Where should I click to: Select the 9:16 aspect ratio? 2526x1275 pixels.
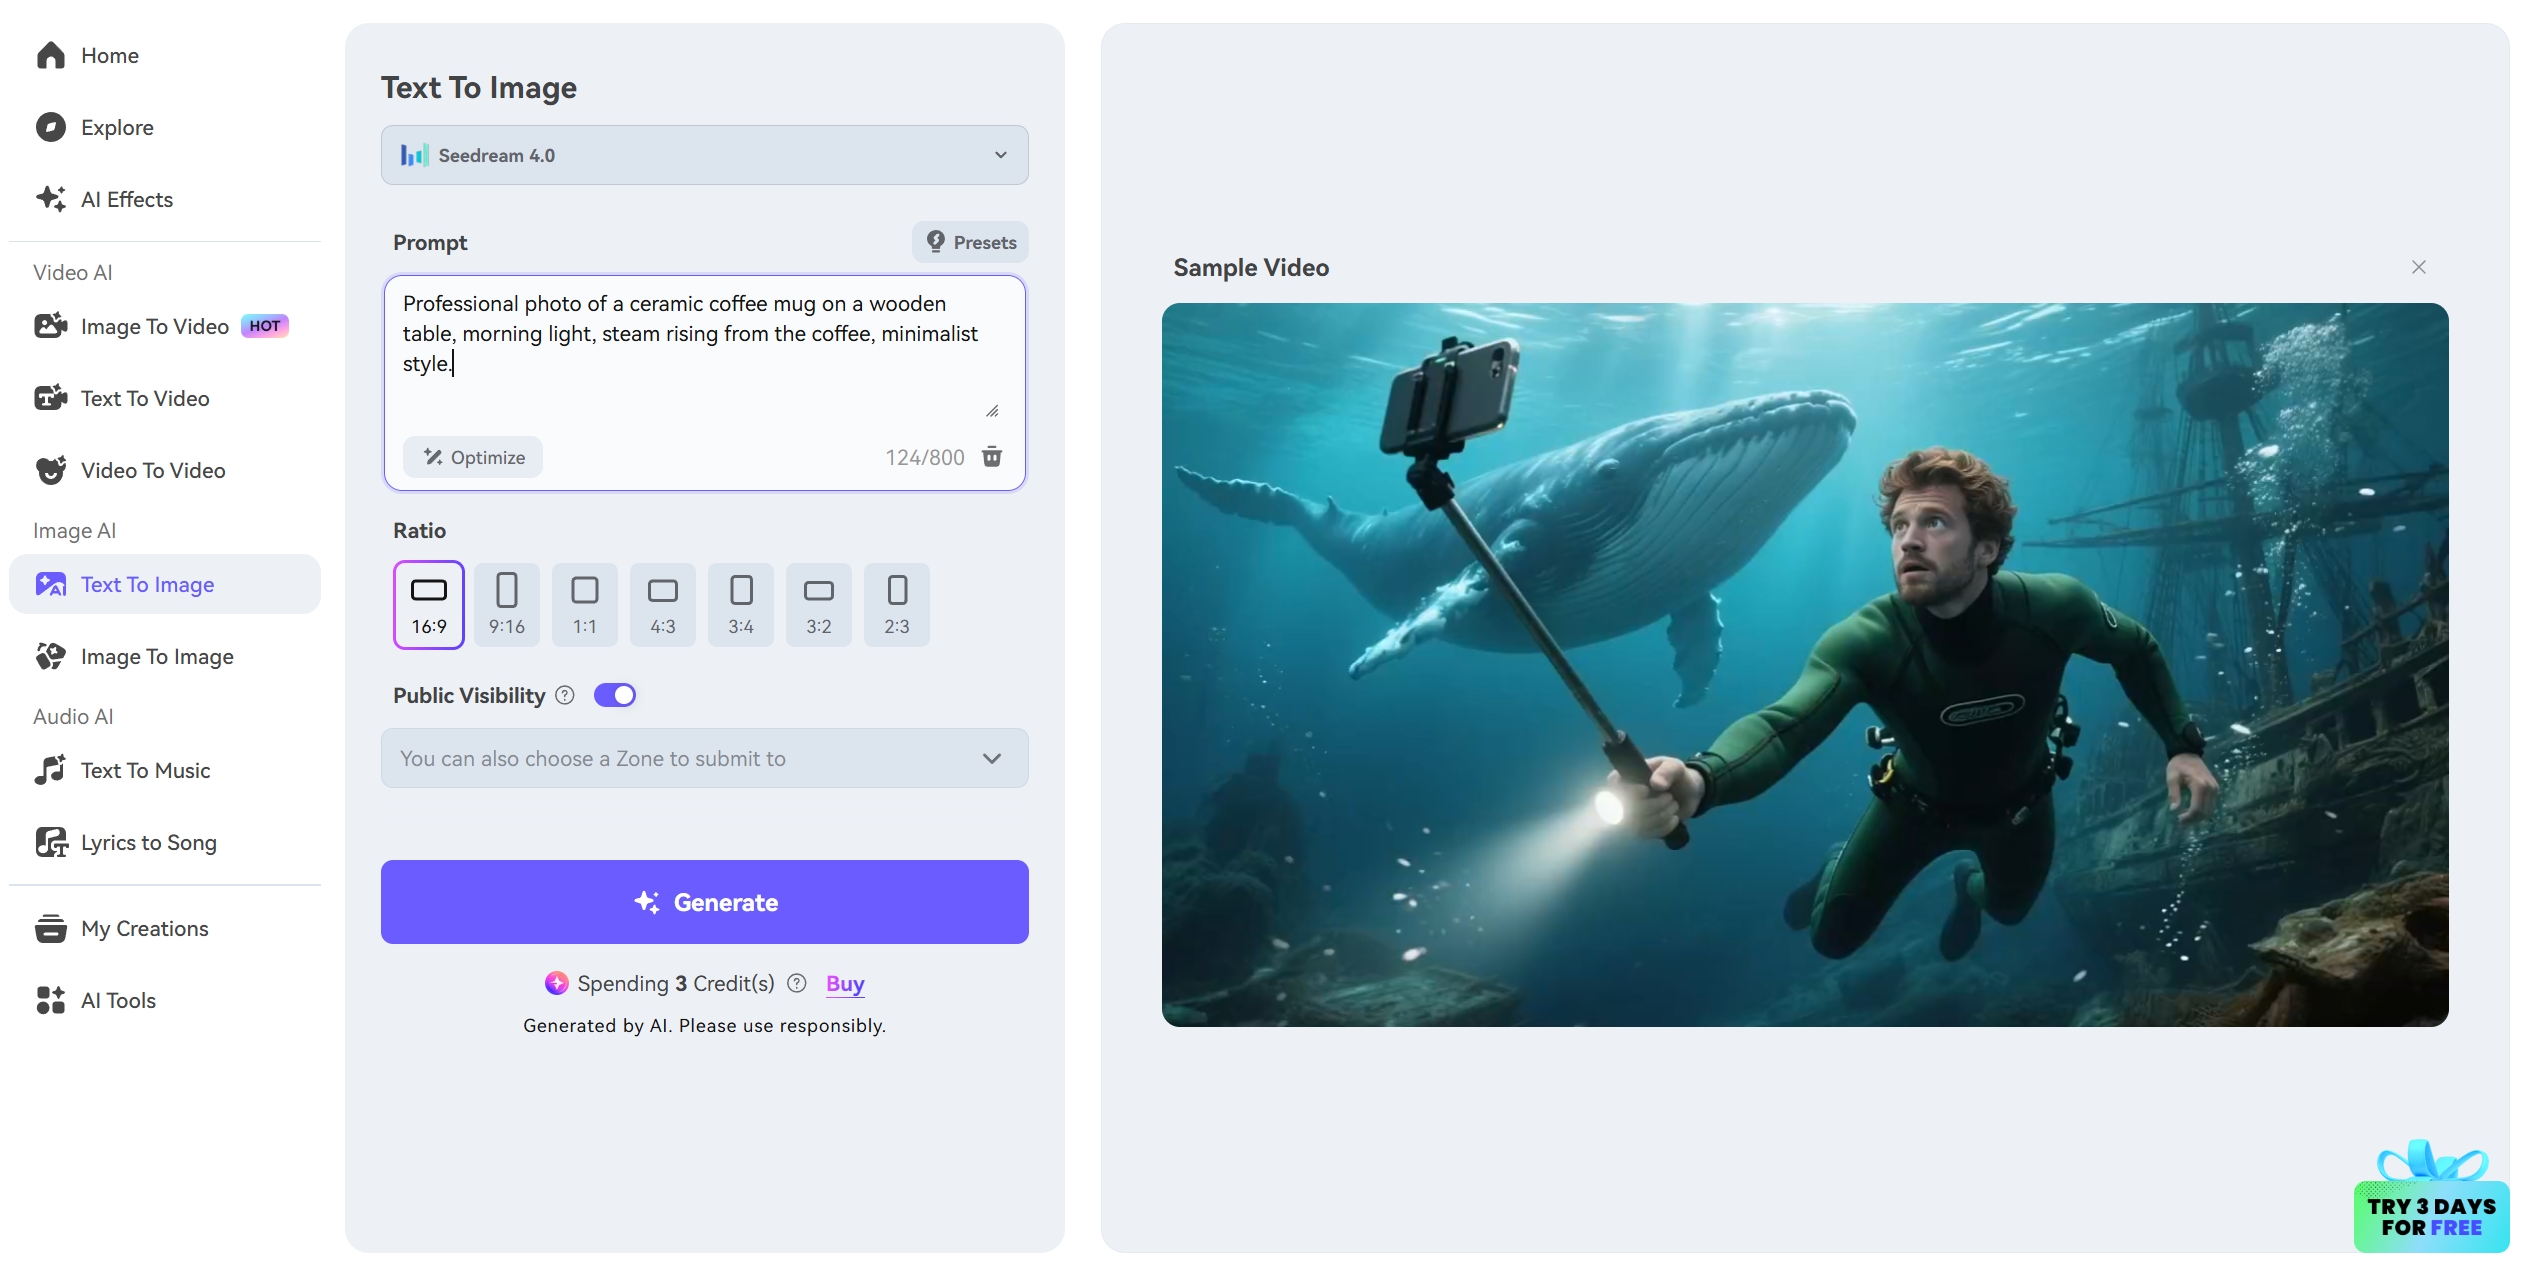point(507,604)
